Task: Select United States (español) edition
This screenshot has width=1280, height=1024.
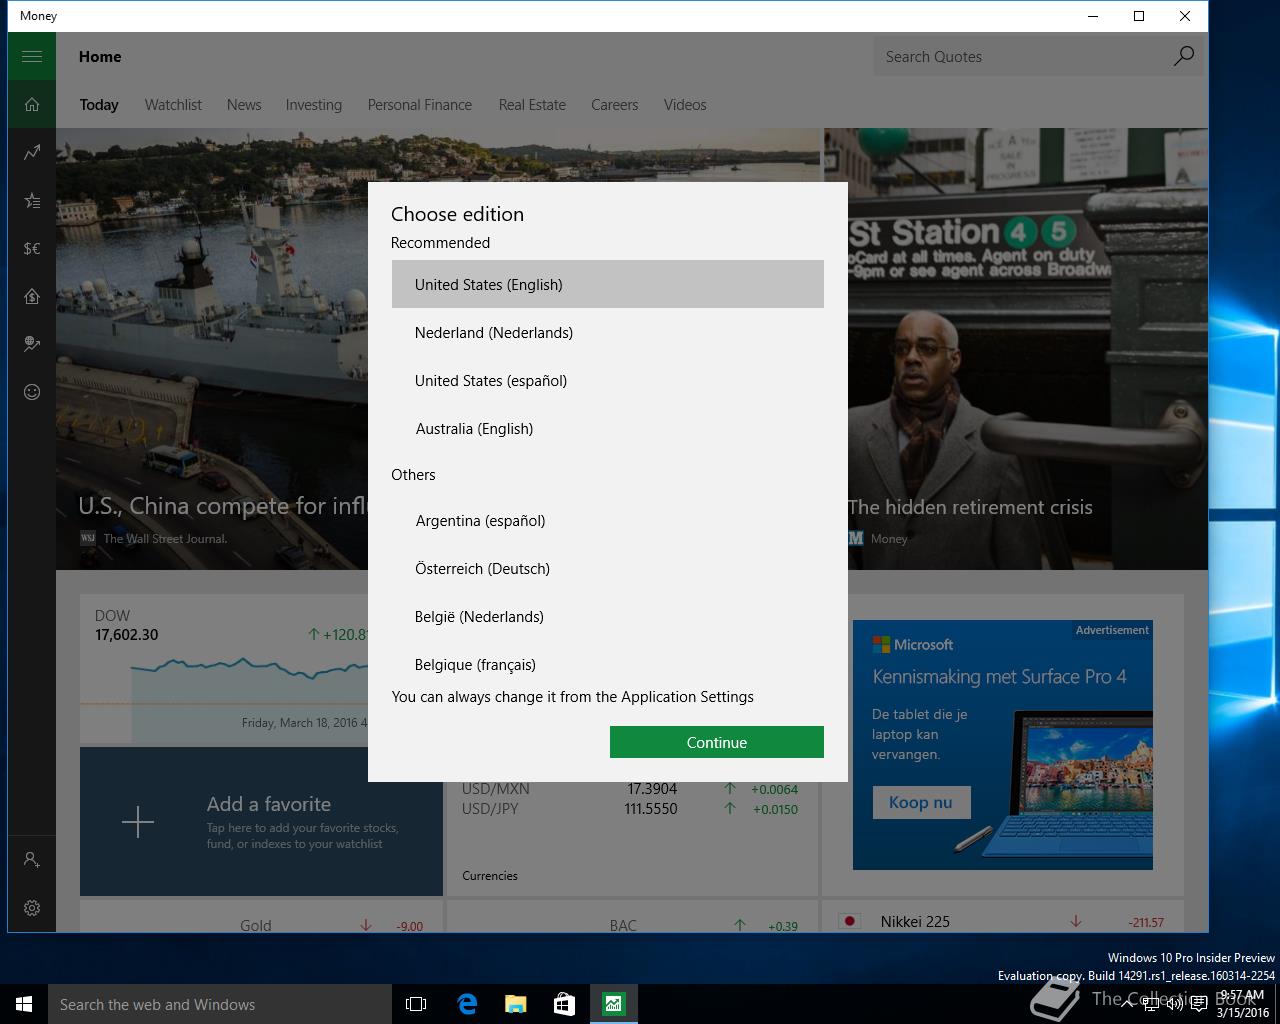Action: [x=608, y=380]
